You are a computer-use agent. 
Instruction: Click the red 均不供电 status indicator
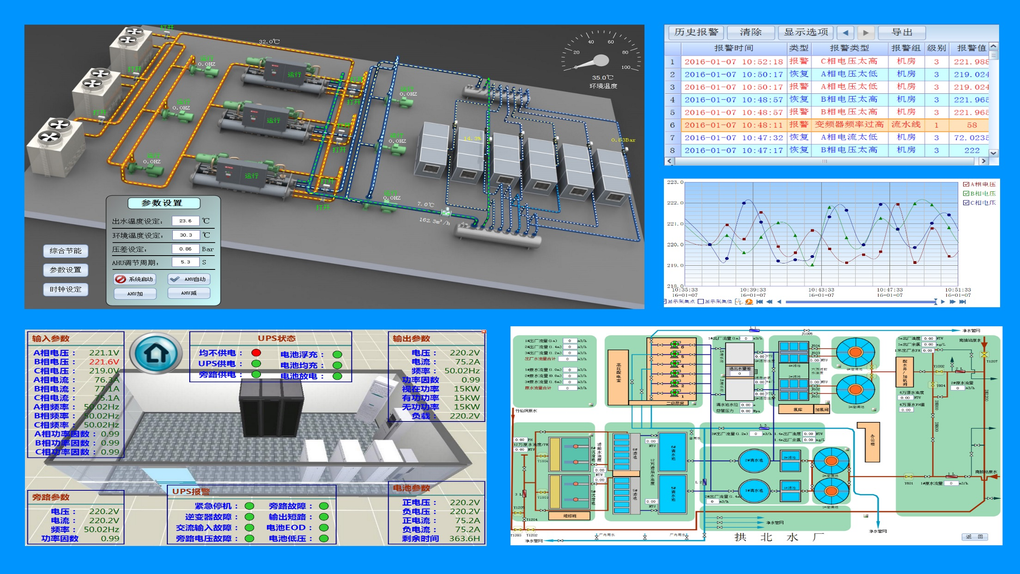pos(256,353)
